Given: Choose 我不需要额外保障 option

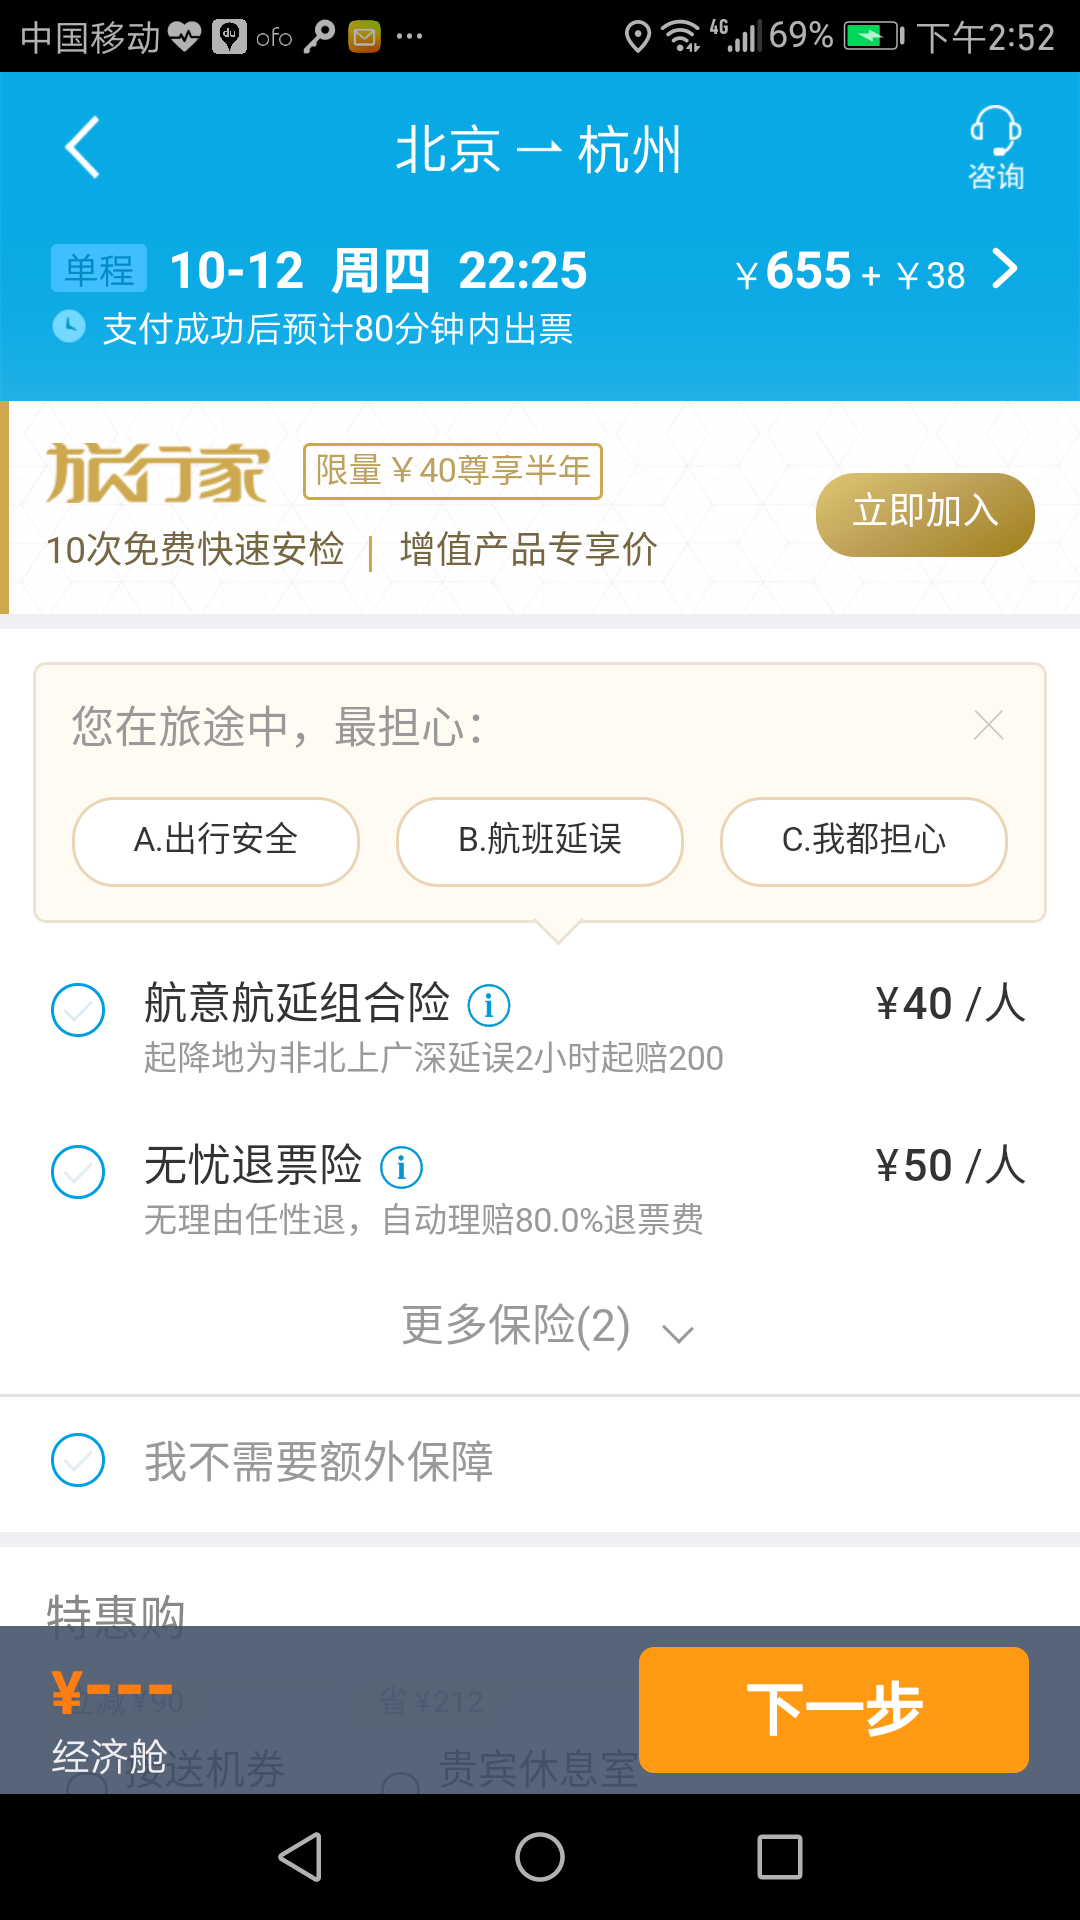Looking at the screenshot, I should pos(78,1460).
